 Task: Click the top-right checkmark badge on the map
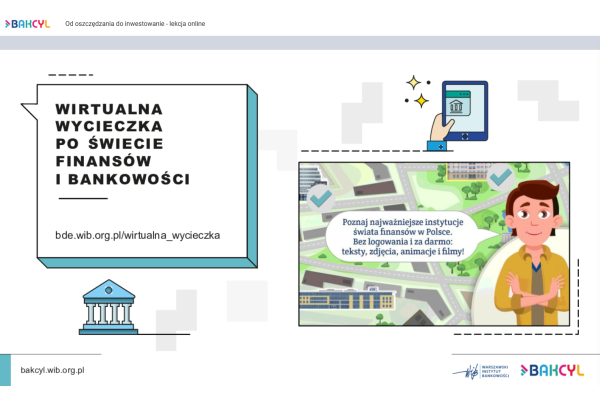(499, 177)
